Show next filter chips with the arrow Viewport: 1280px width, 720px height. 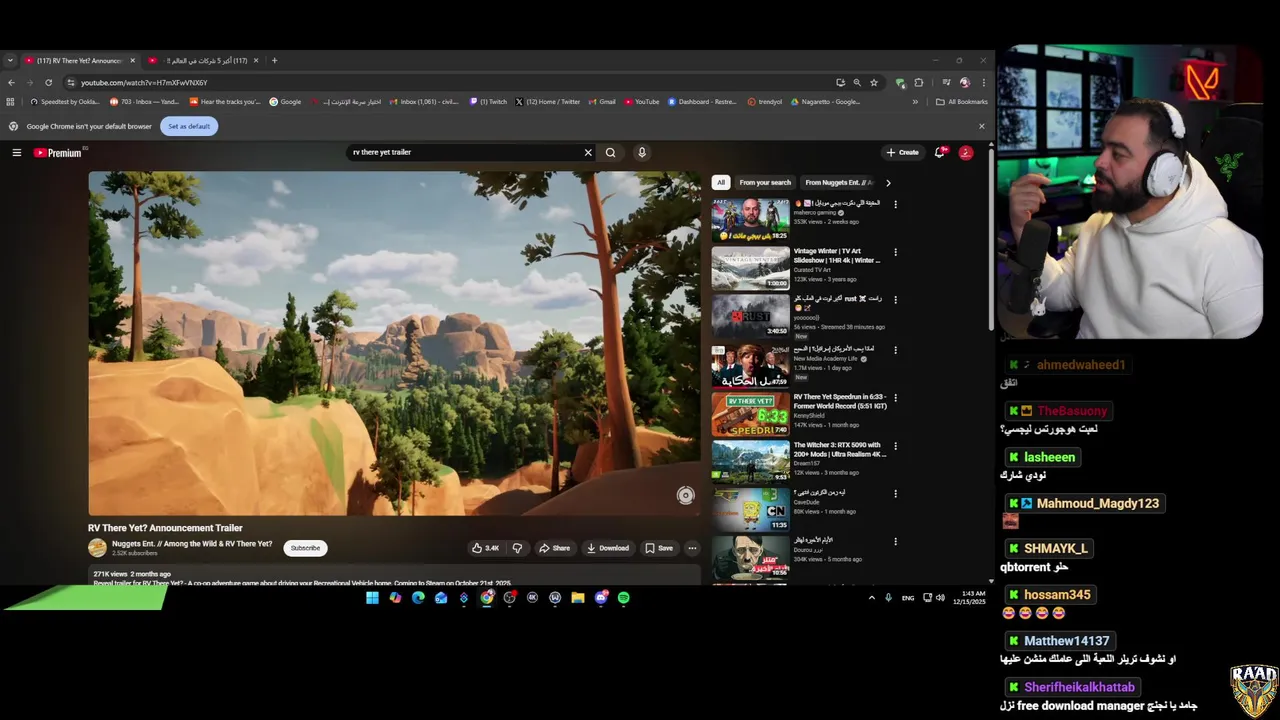pos(888,183)
